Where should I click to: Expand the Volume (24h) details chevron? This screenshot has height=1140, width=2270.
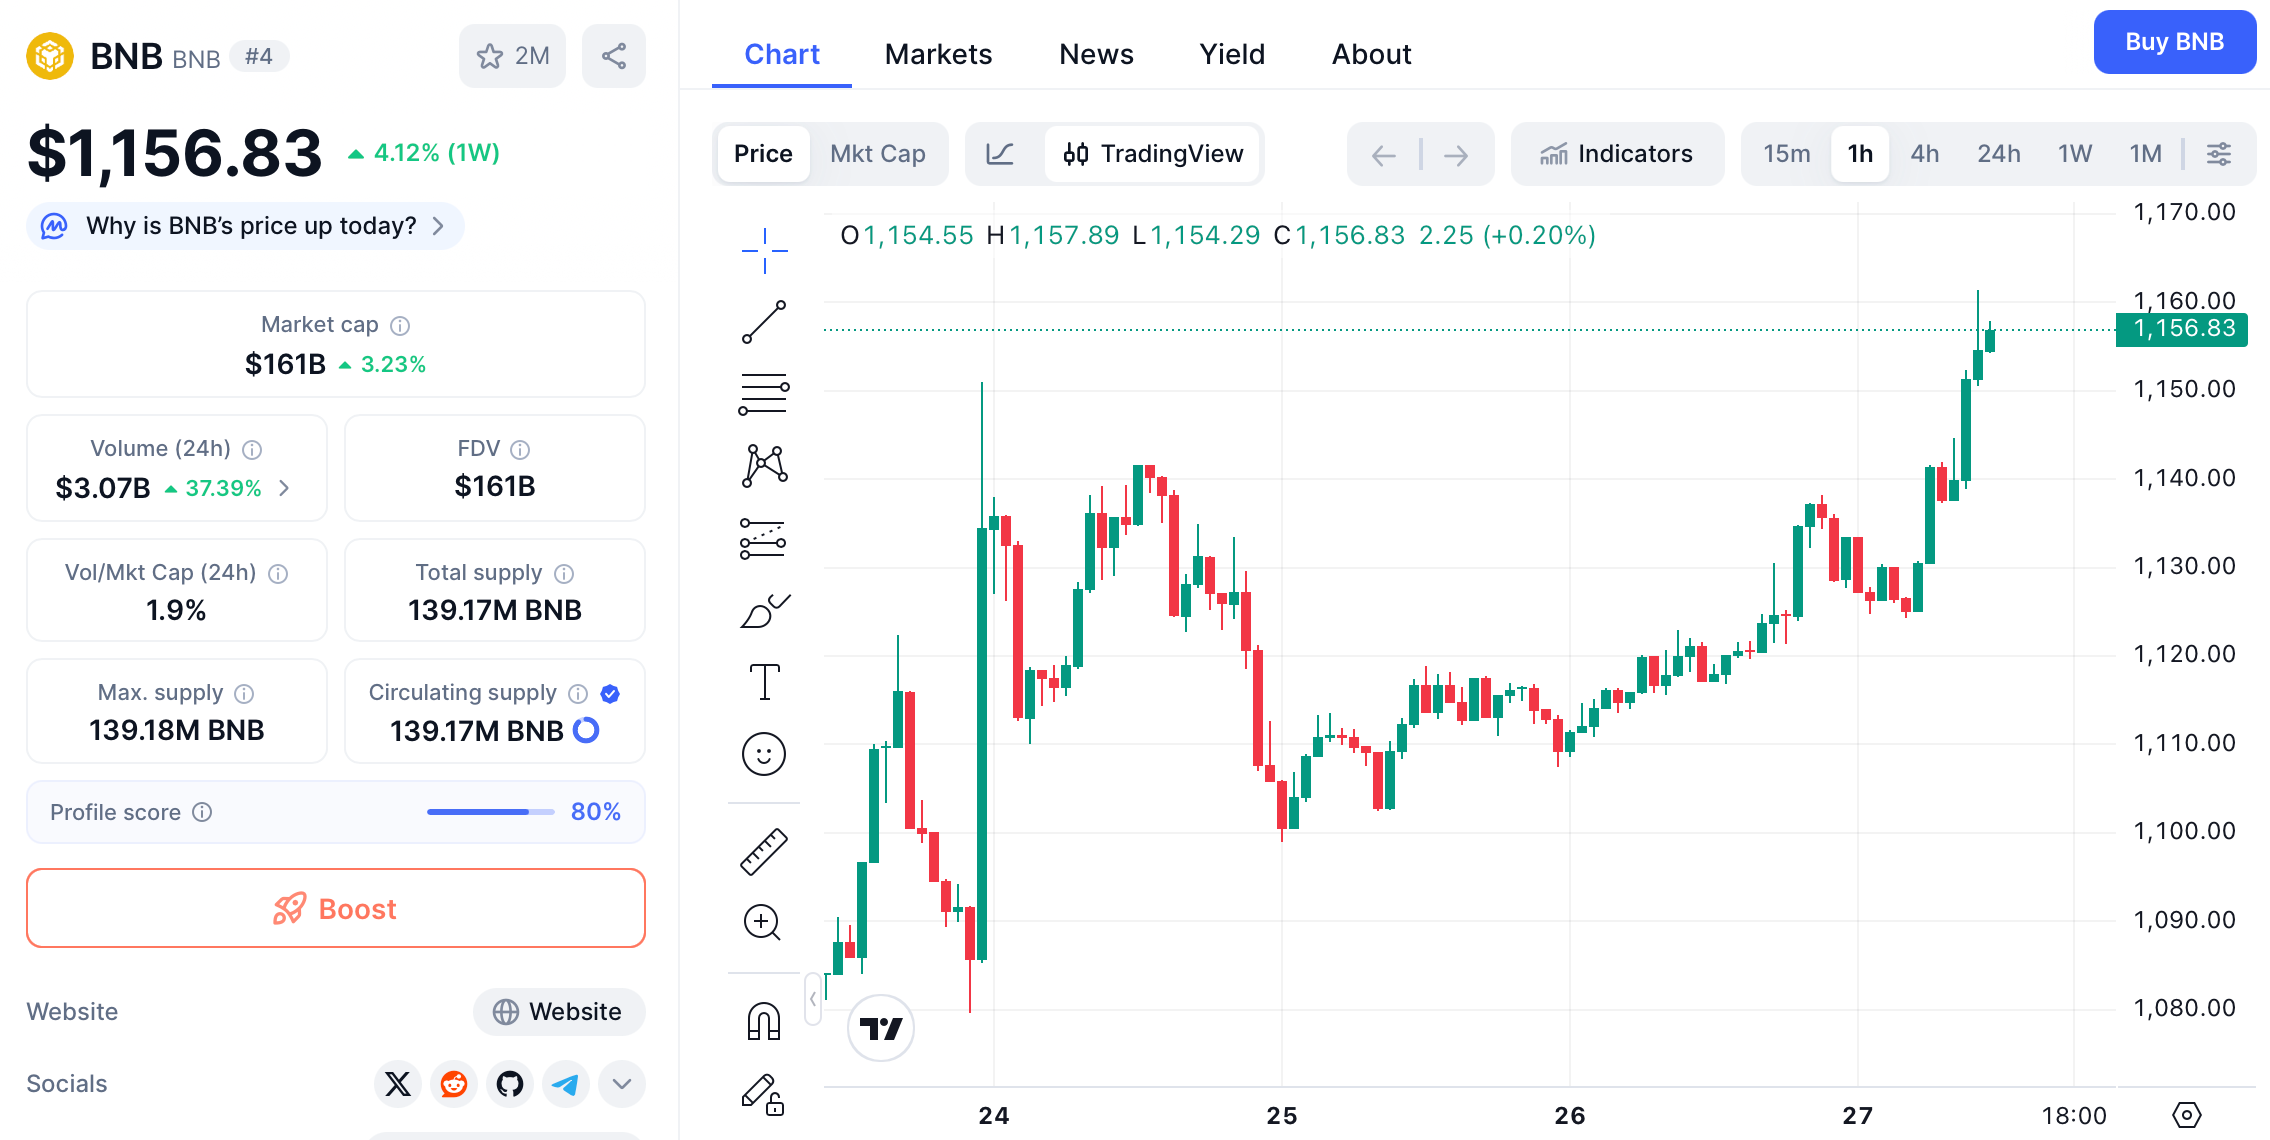tap(285, 488)
